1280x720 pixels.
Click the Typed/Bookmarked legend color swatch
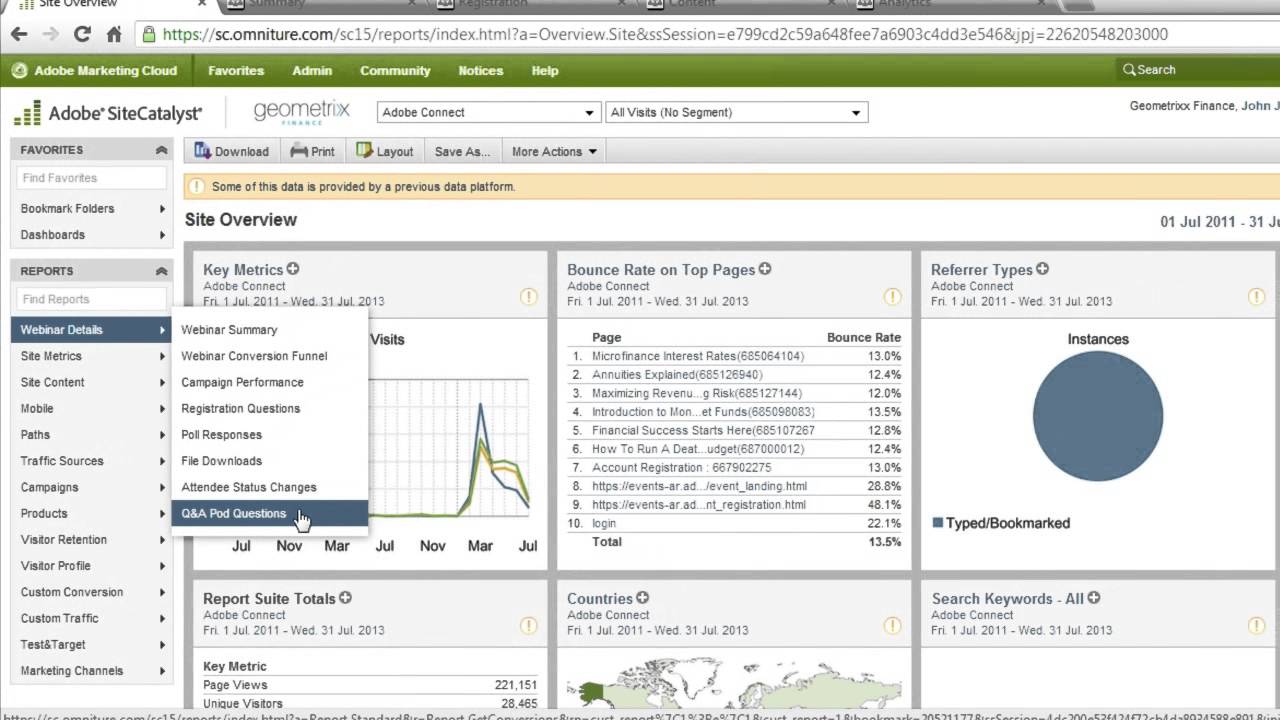coord(938,523)
